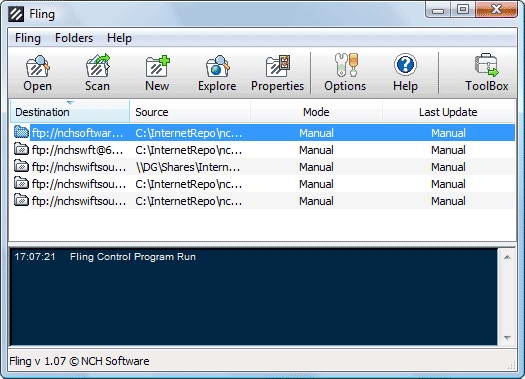Sort by the Last Update column header
Viewport: 525px width, 379px height.
(x=448, y=112)
